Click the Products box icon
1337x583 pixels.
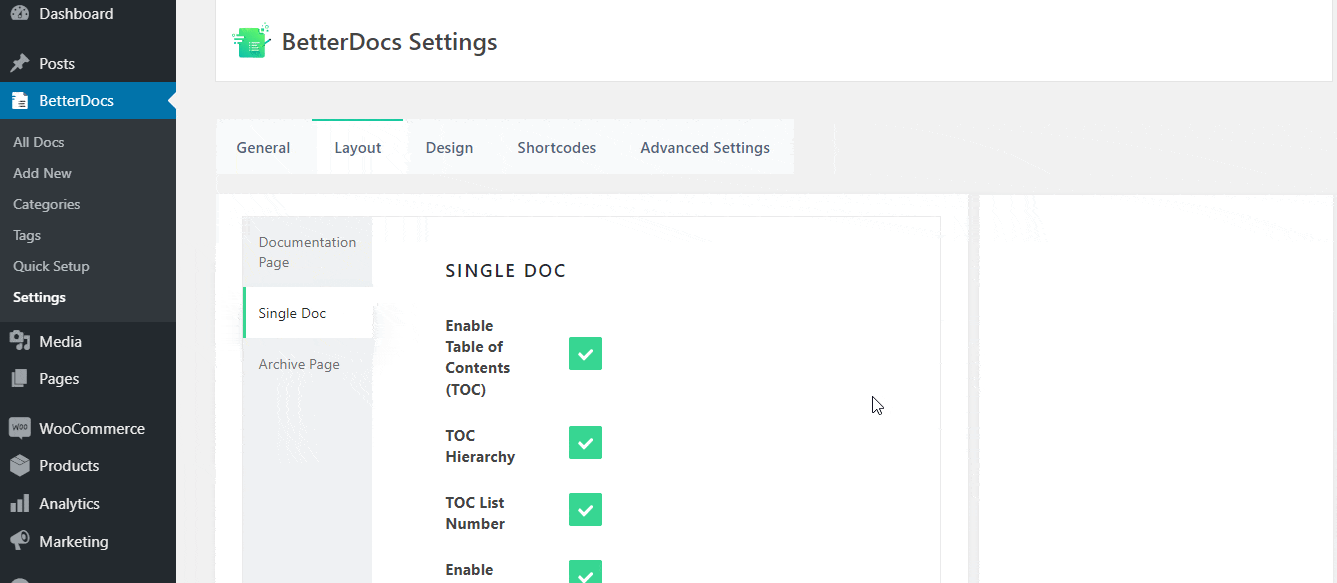tap(19, 466)
